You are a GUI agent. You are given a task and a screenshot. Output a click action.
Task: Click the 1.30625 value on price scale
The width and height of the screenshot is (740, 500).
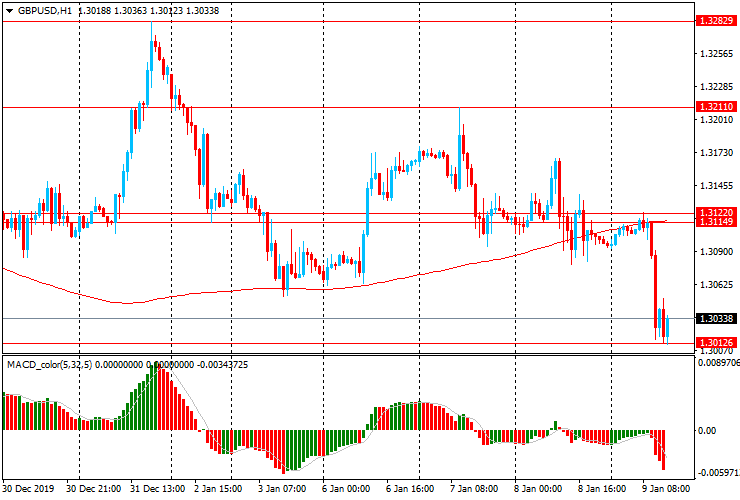click(x=717, y=285)
